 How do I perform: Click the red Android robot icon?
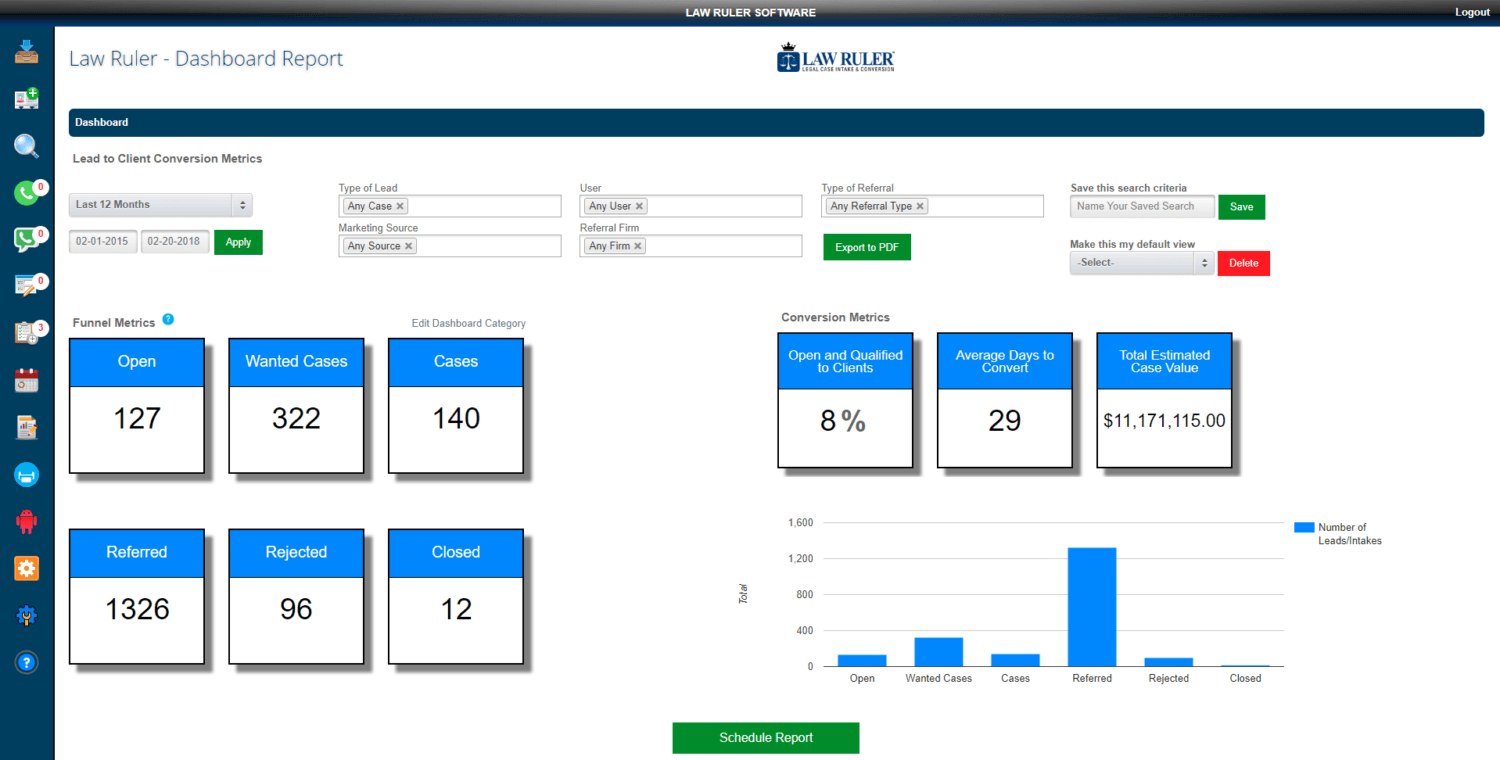(26, 521)
